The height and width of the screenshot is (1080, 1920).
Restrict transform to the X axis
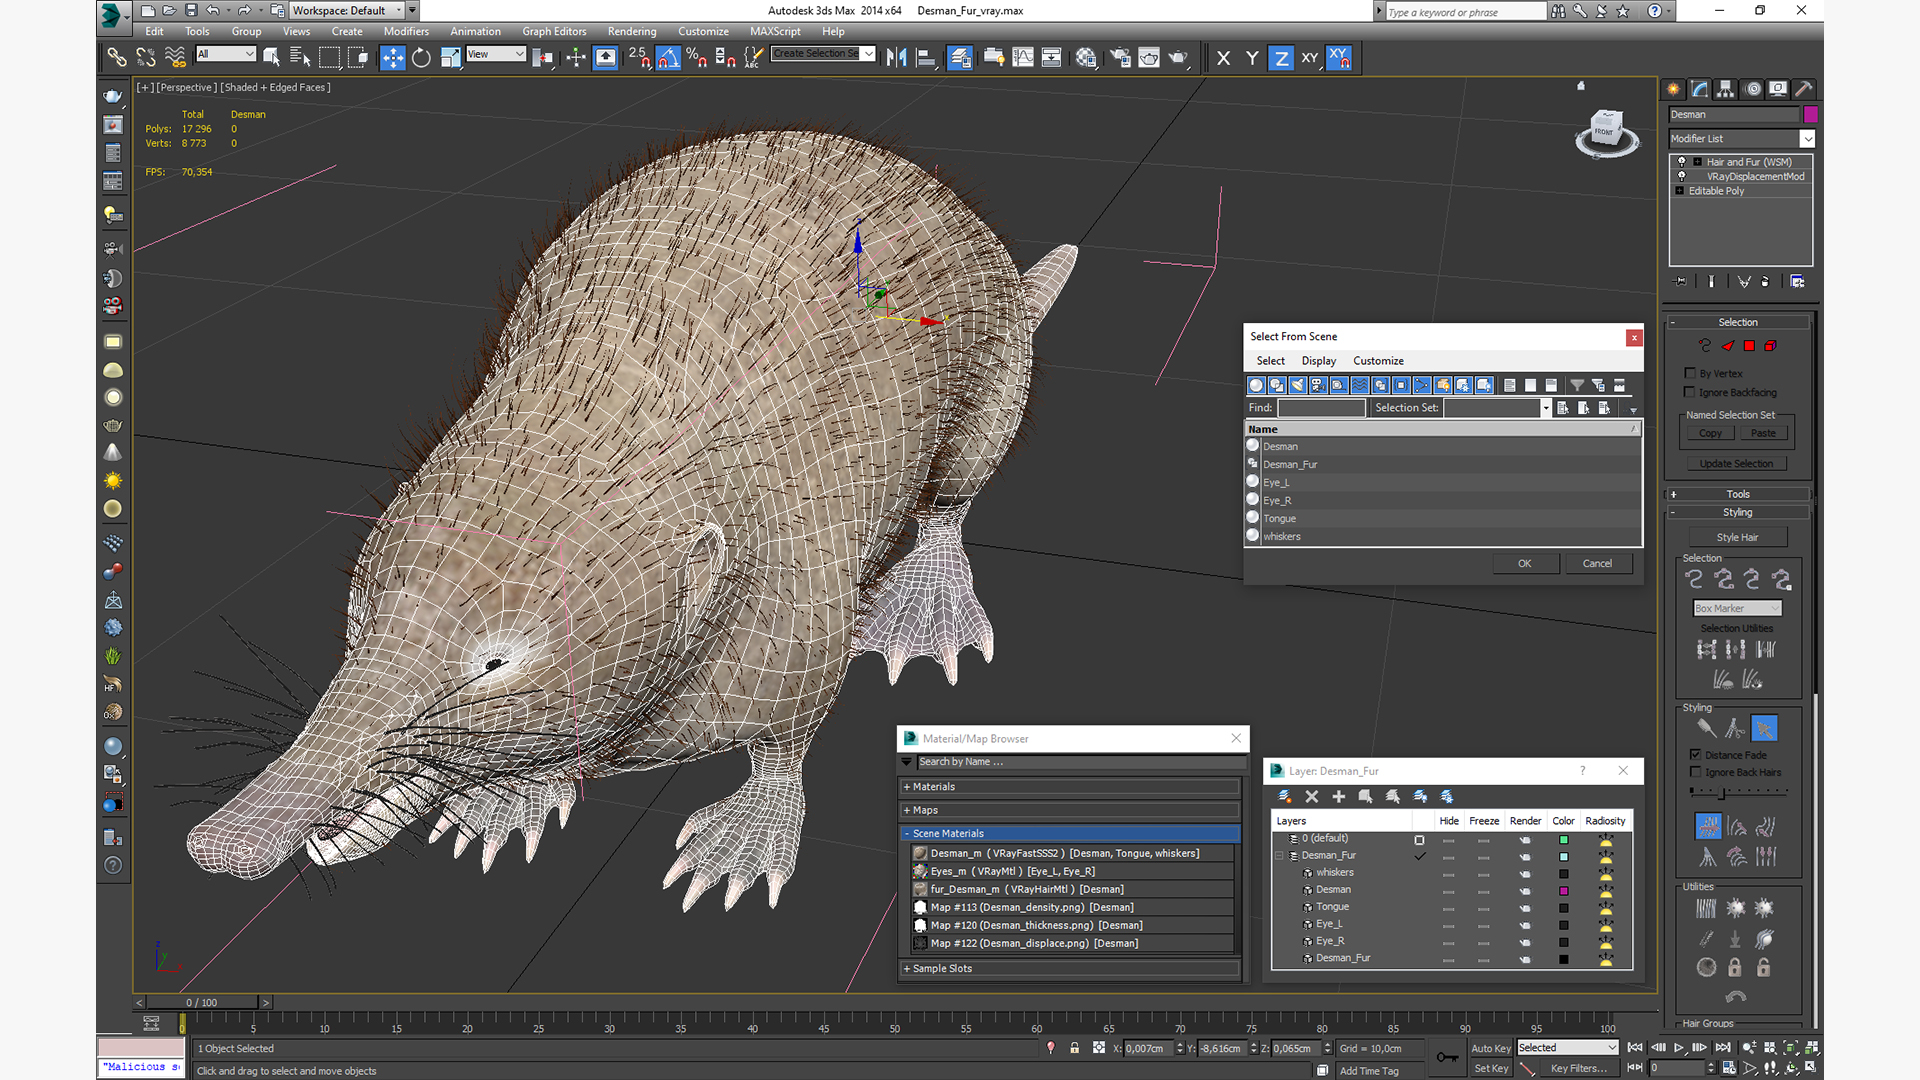click(x=1223, y=58)
